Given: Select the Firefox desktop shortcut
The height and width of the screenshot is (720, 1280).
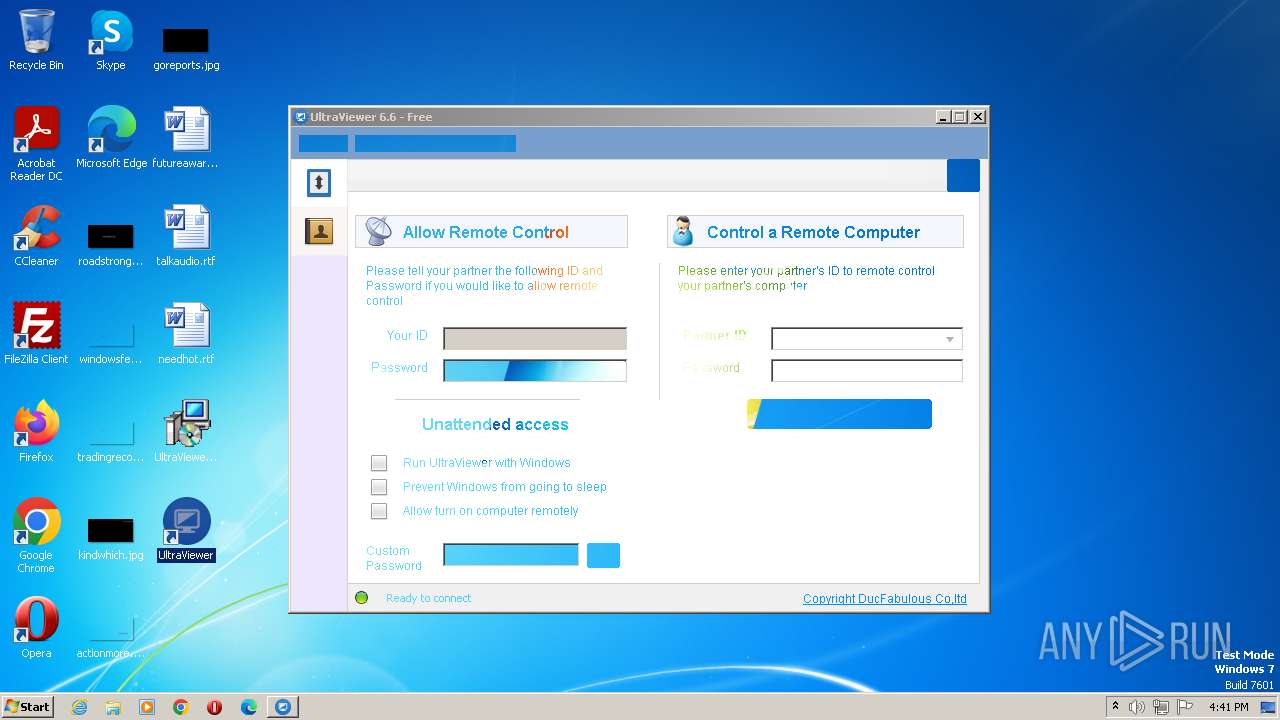Looking at the screenshot, I should click(x=36, y=432).
